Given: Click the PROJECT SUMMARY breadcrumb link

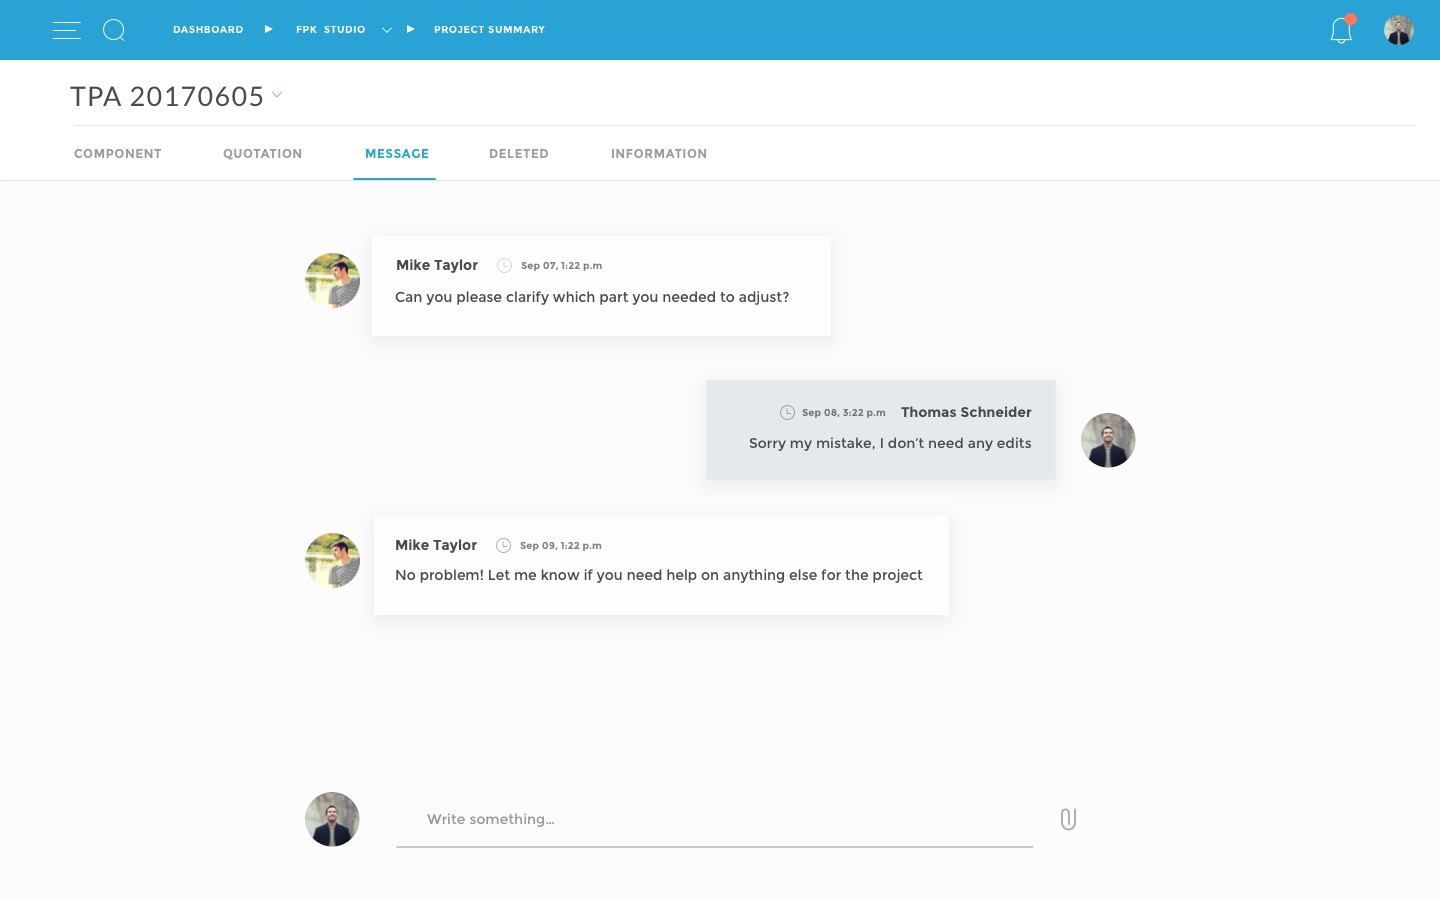Looking at the screenshot, I should click(490, 30).
